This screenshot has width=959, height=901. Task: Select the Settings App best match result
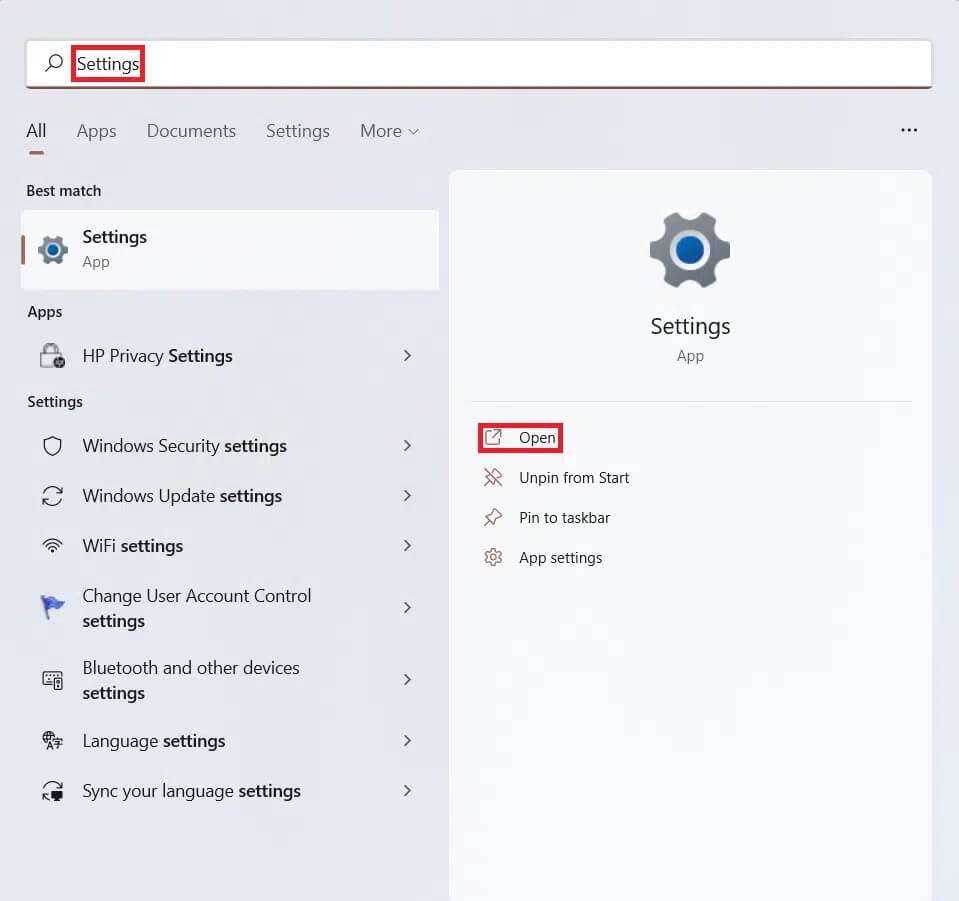click(230, 250)
